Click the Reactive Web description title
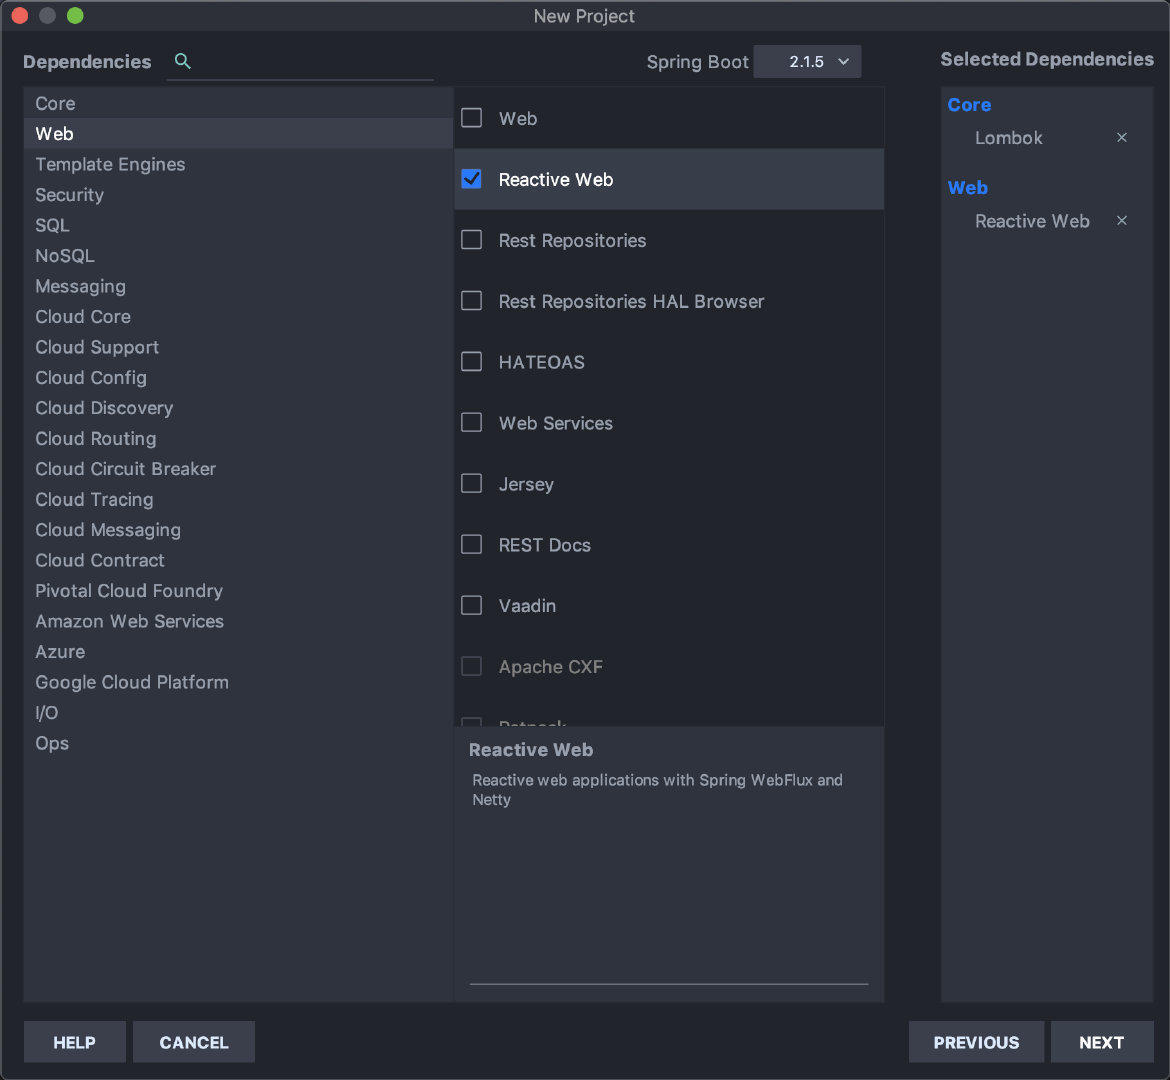 pos(531,749)
